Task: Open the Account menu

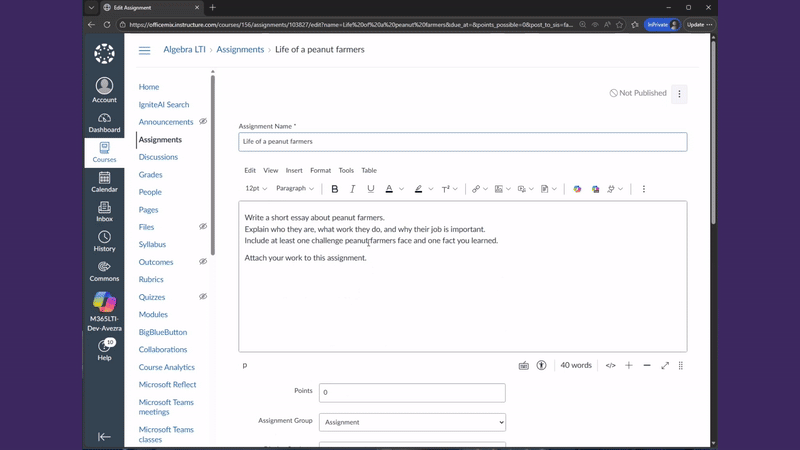Action: [x=104, y=90]
